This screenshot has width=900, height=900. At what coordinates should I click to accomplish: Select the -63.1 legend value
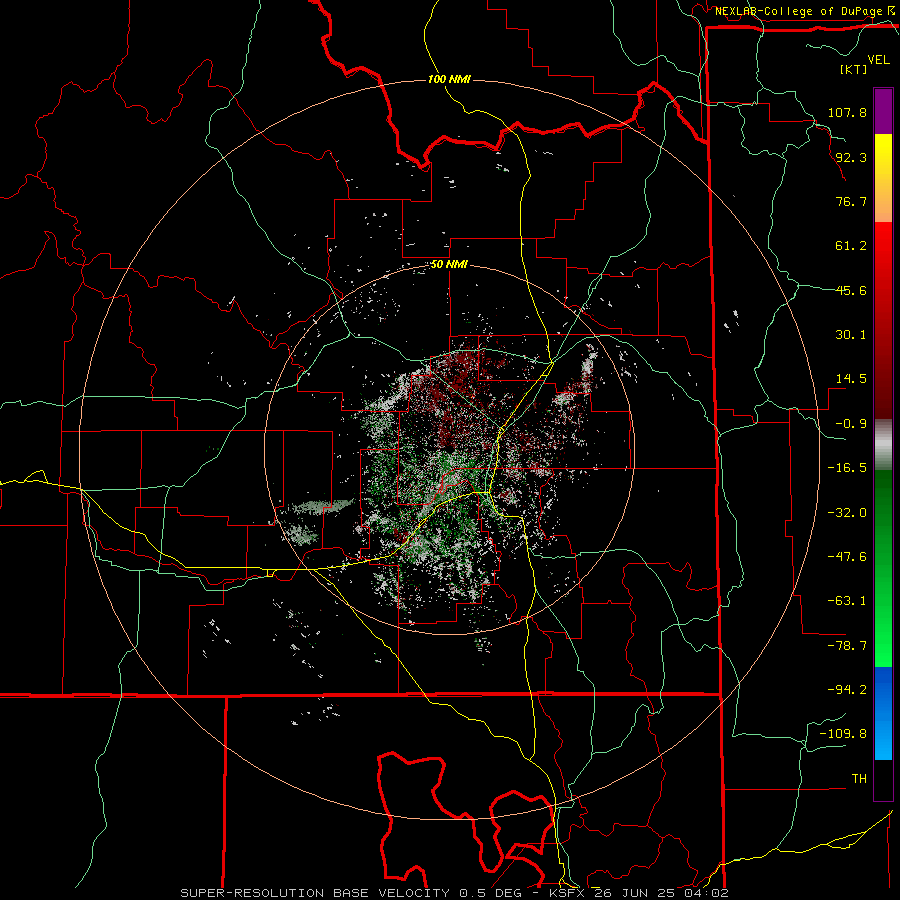pyautogui.click(x=847, y=601)
